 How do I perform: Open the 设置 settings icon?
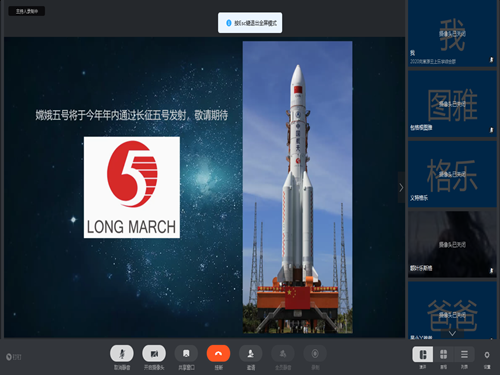[487, 355]
